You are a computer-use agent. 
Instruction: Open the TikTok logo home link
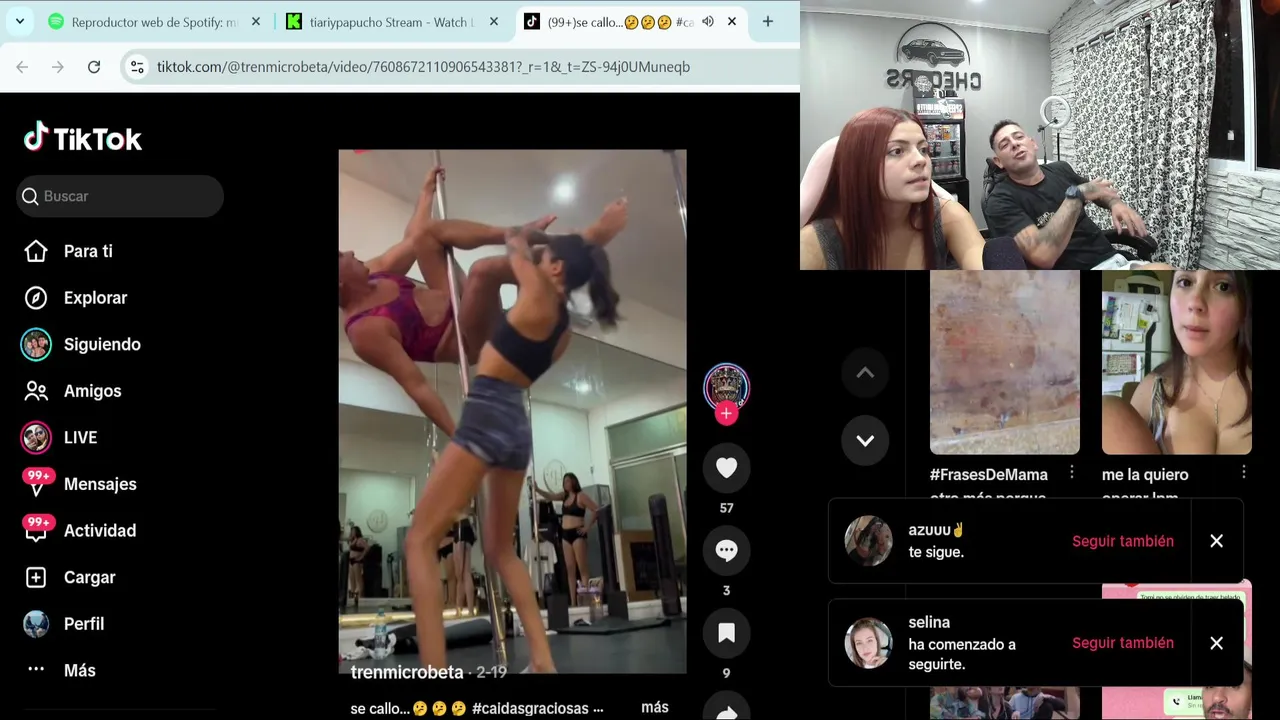click(x=83, y=138)
